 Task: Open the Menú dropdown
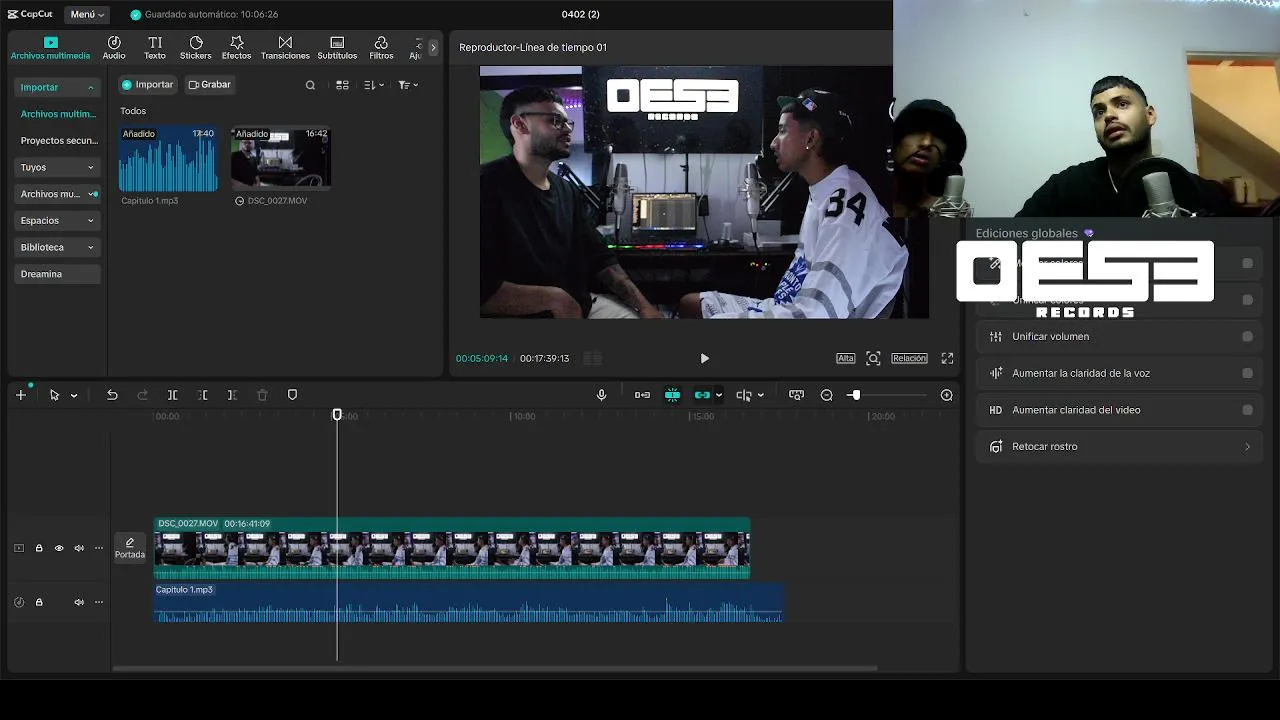click(87, 15)
